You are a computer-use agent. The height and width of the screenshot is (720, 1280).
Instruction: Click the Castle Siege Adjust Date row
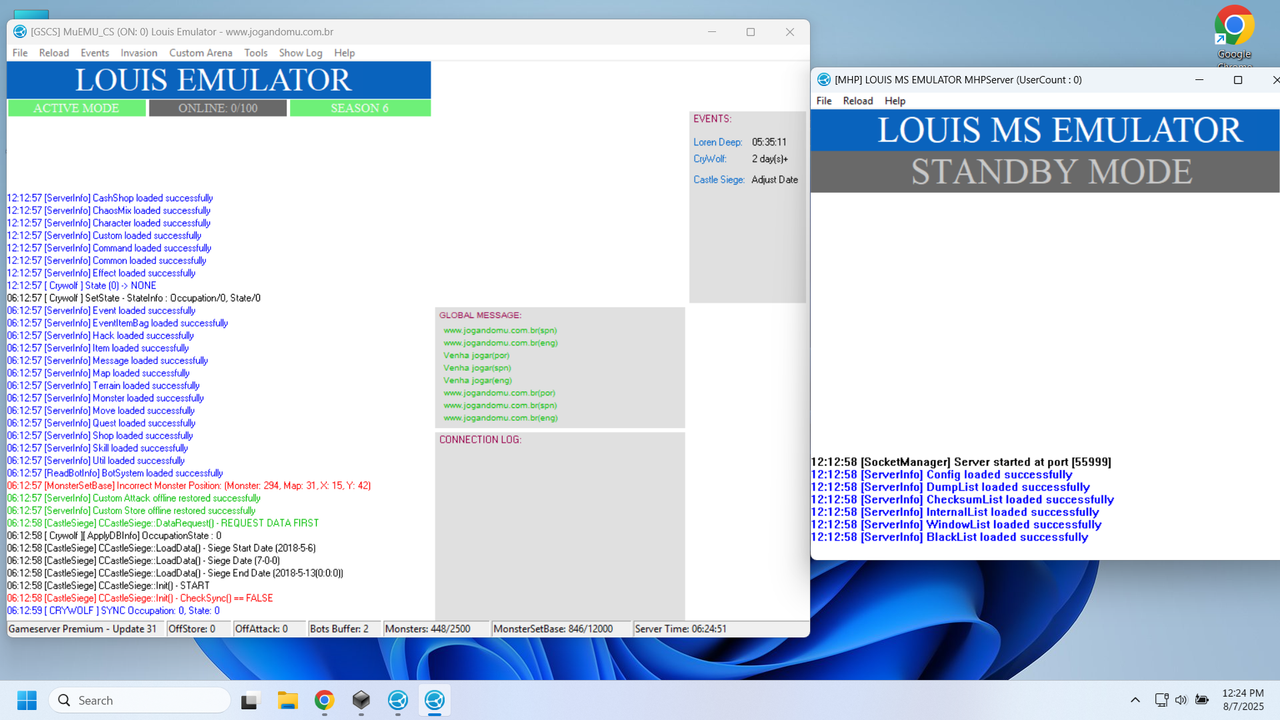[x=746, y=180]
